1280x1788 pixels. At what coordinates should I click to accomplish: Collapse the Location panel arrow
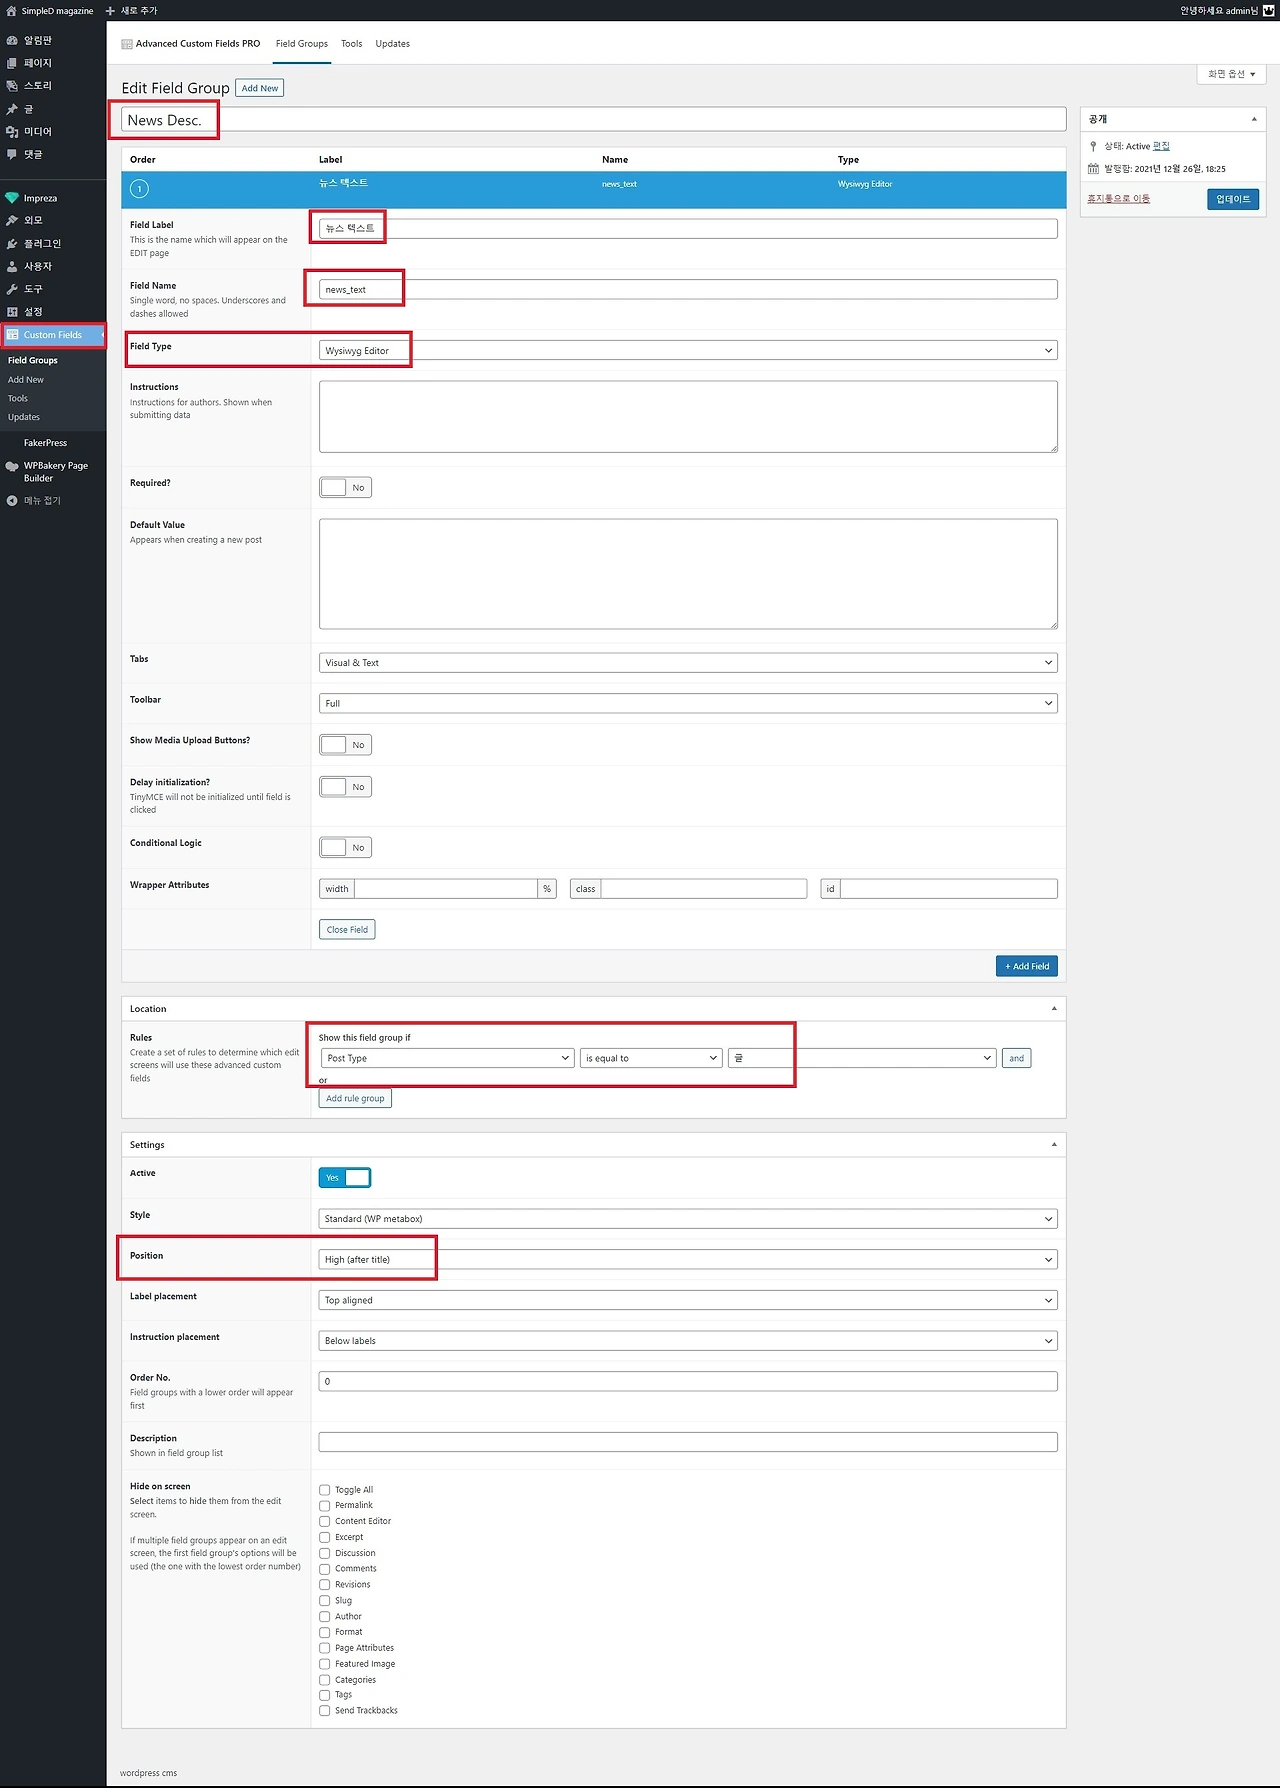[x=1054, y=1009]
